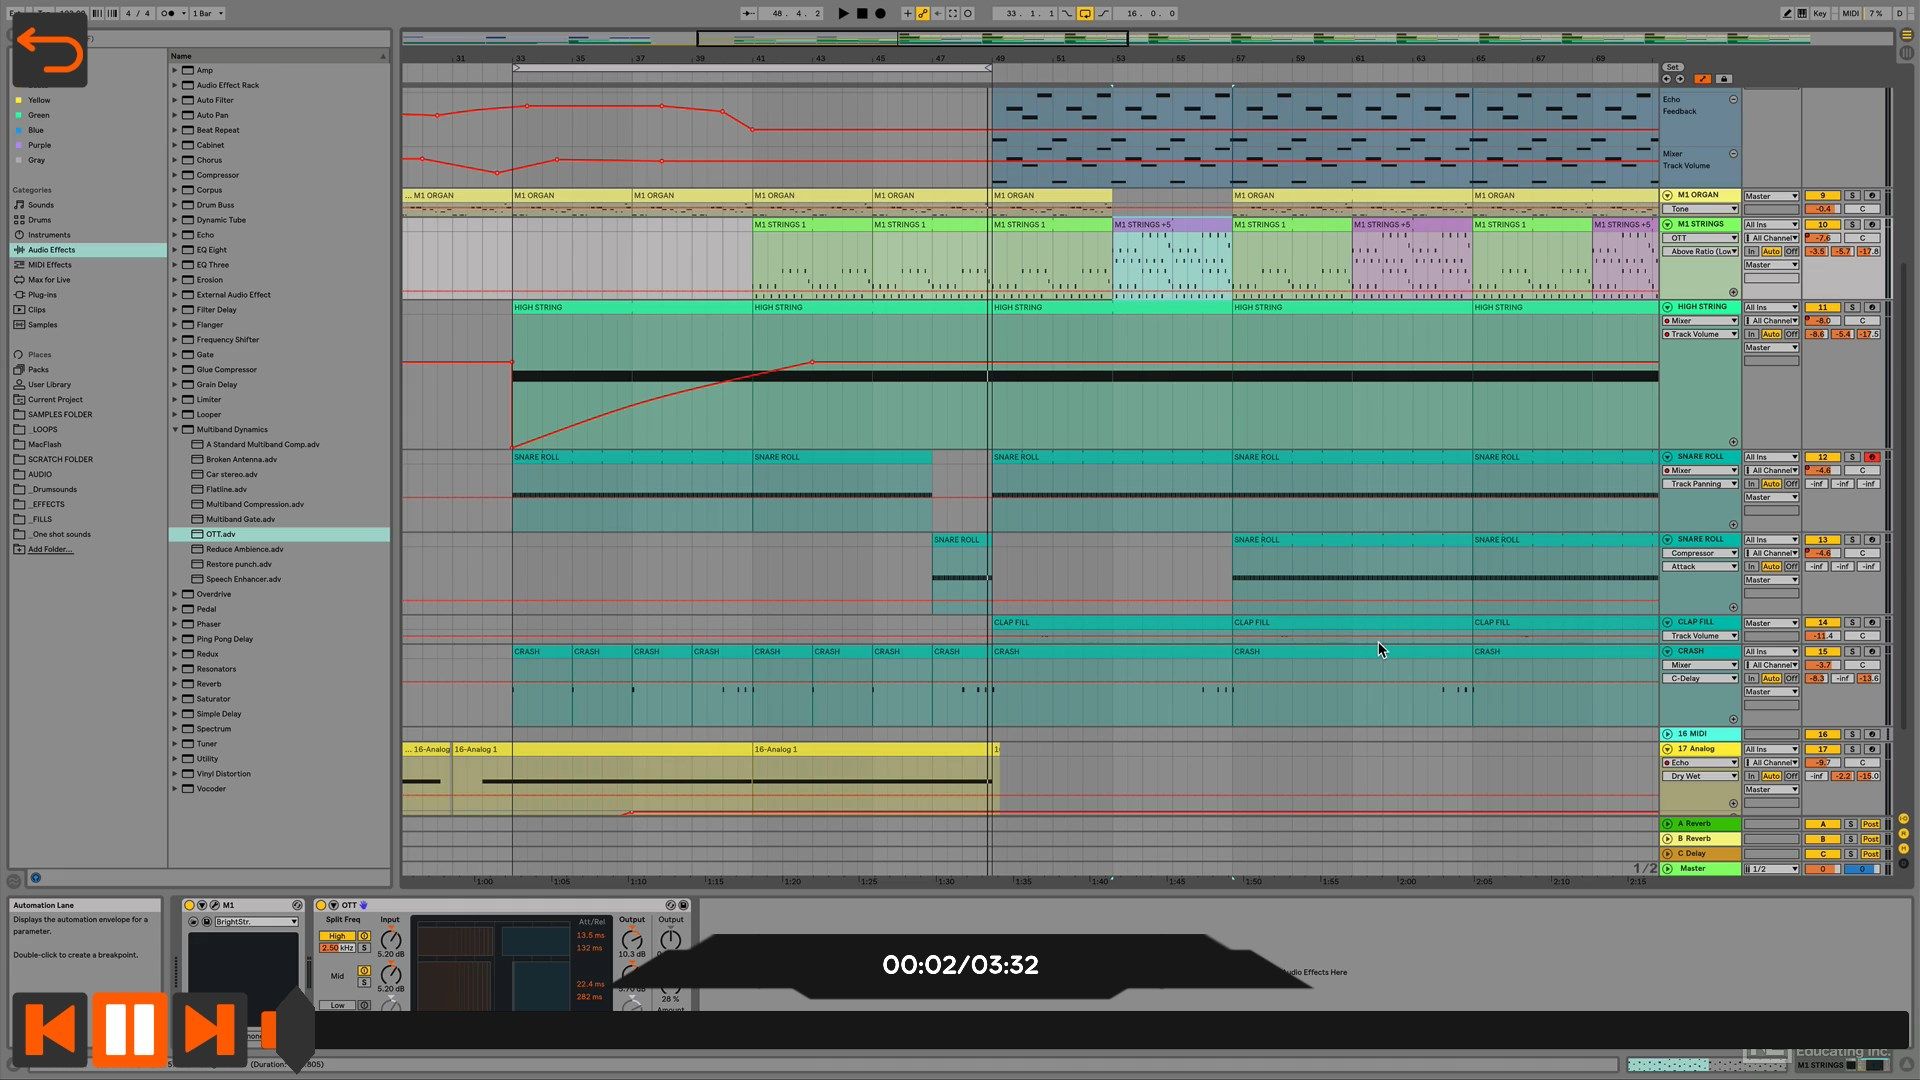Toggle the yellow Automation Arm button
Screen dimensions: 1920x1080
922,13
